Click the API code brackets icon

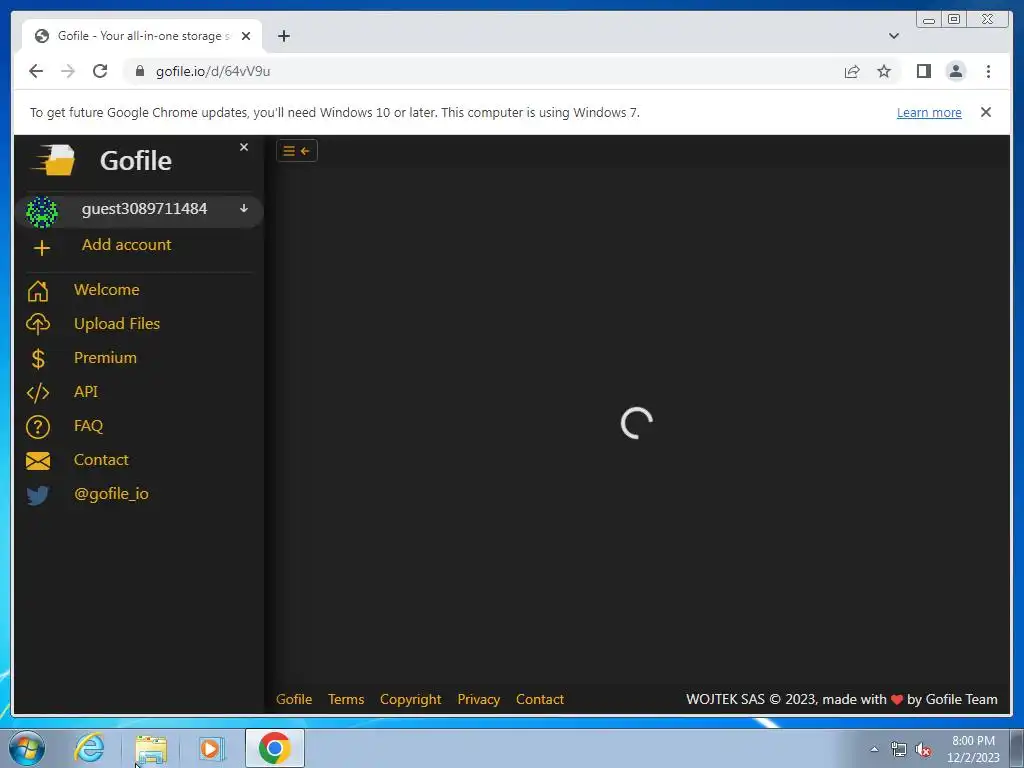click(38, 392)
